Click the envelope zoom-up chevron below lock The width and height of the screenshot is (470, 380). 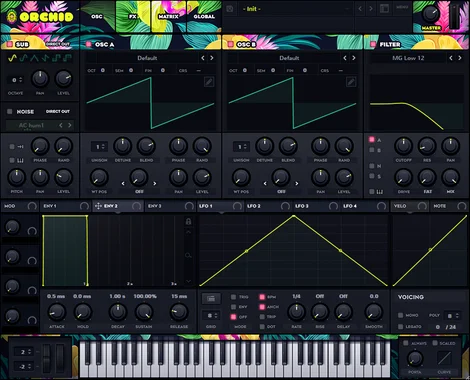pyautogui.click(x=188, y=232)
